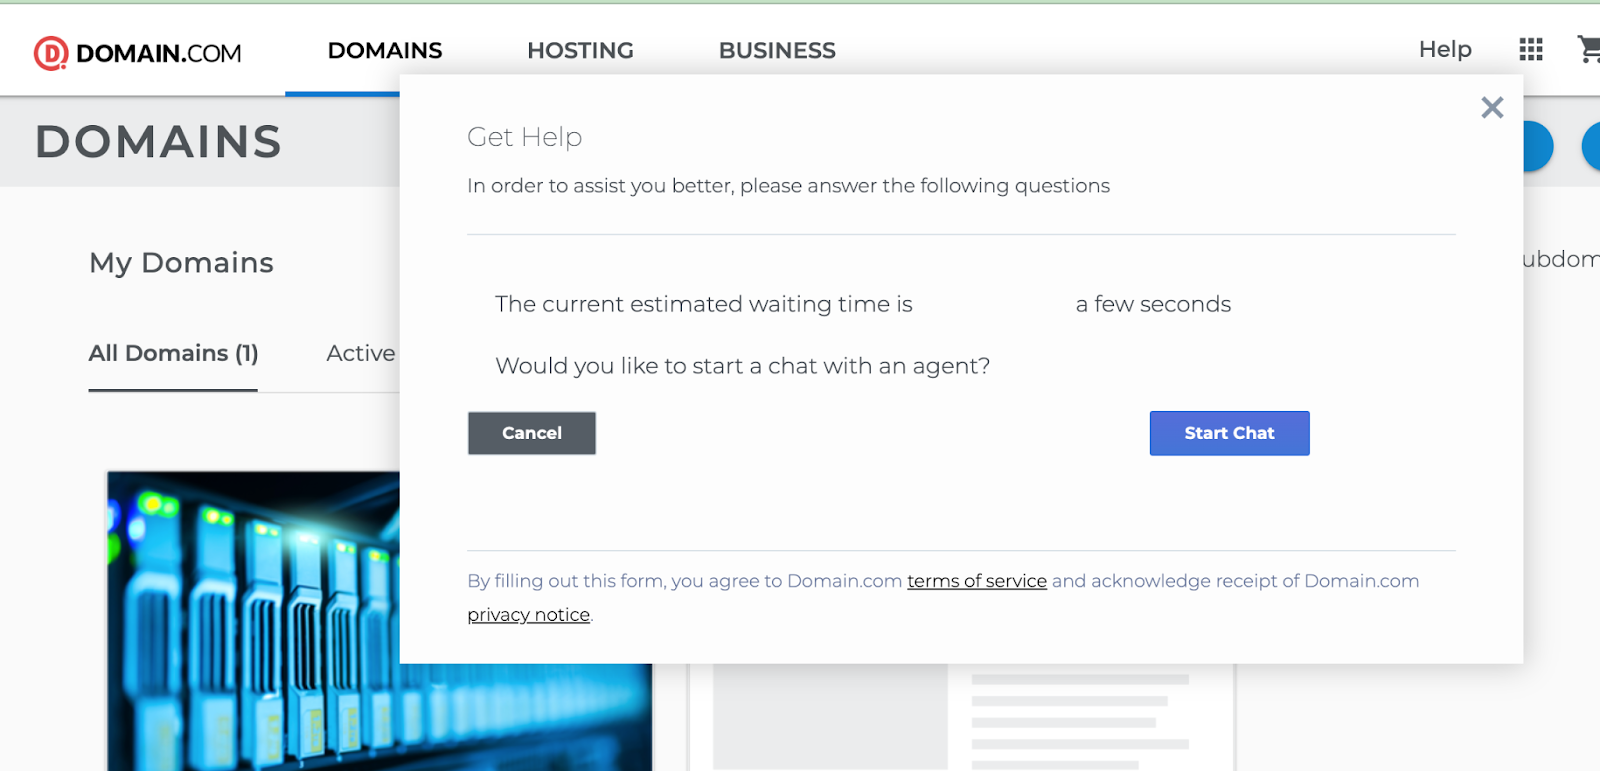The height and width of the screenshot is (771, 1600).
Task: Open the DOMAINS navigation menu
Action: coord(385,50)
